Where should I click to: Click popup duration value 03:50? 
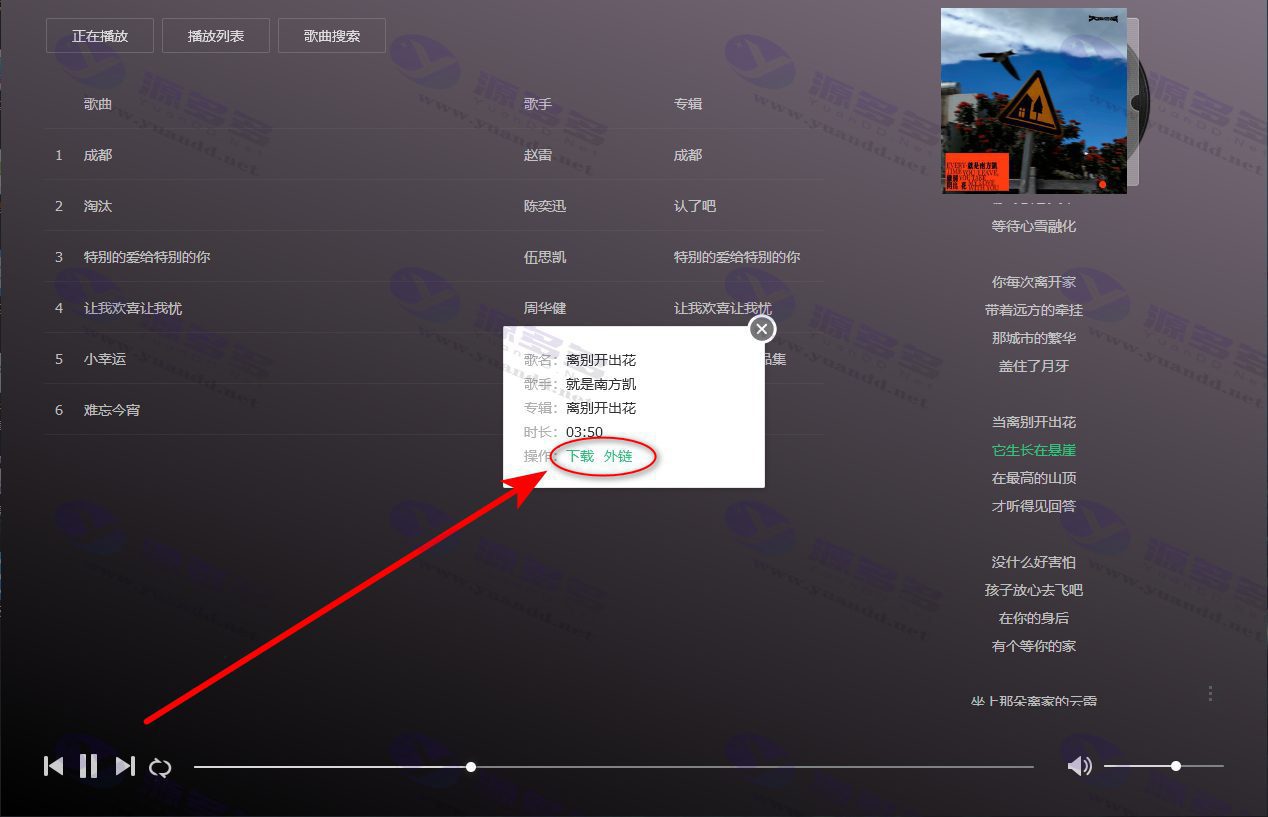coord(584,432)
